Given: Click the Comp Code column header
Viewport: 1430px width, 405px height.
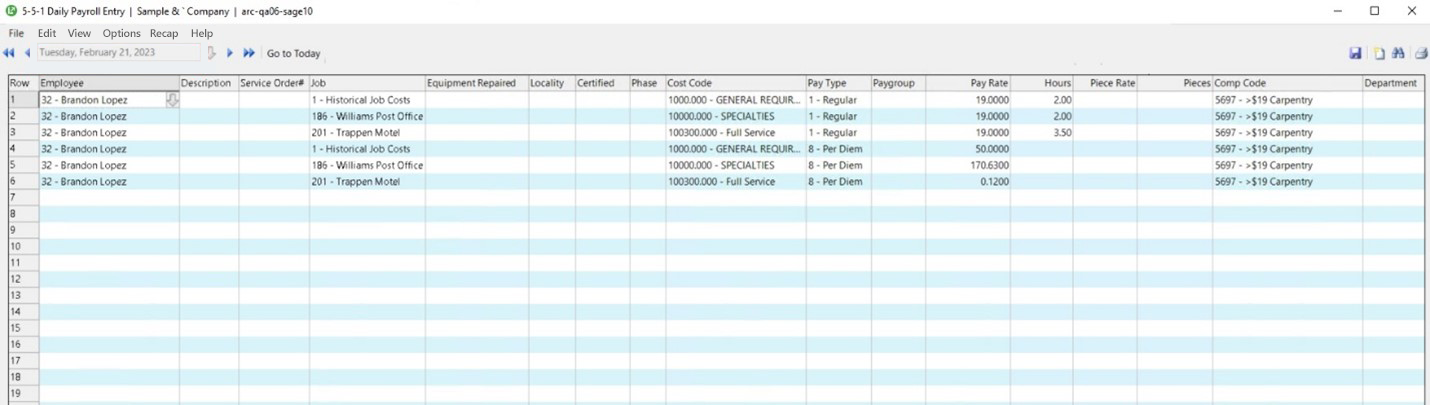Looking at the screenshot, I should click(1287, 83).
